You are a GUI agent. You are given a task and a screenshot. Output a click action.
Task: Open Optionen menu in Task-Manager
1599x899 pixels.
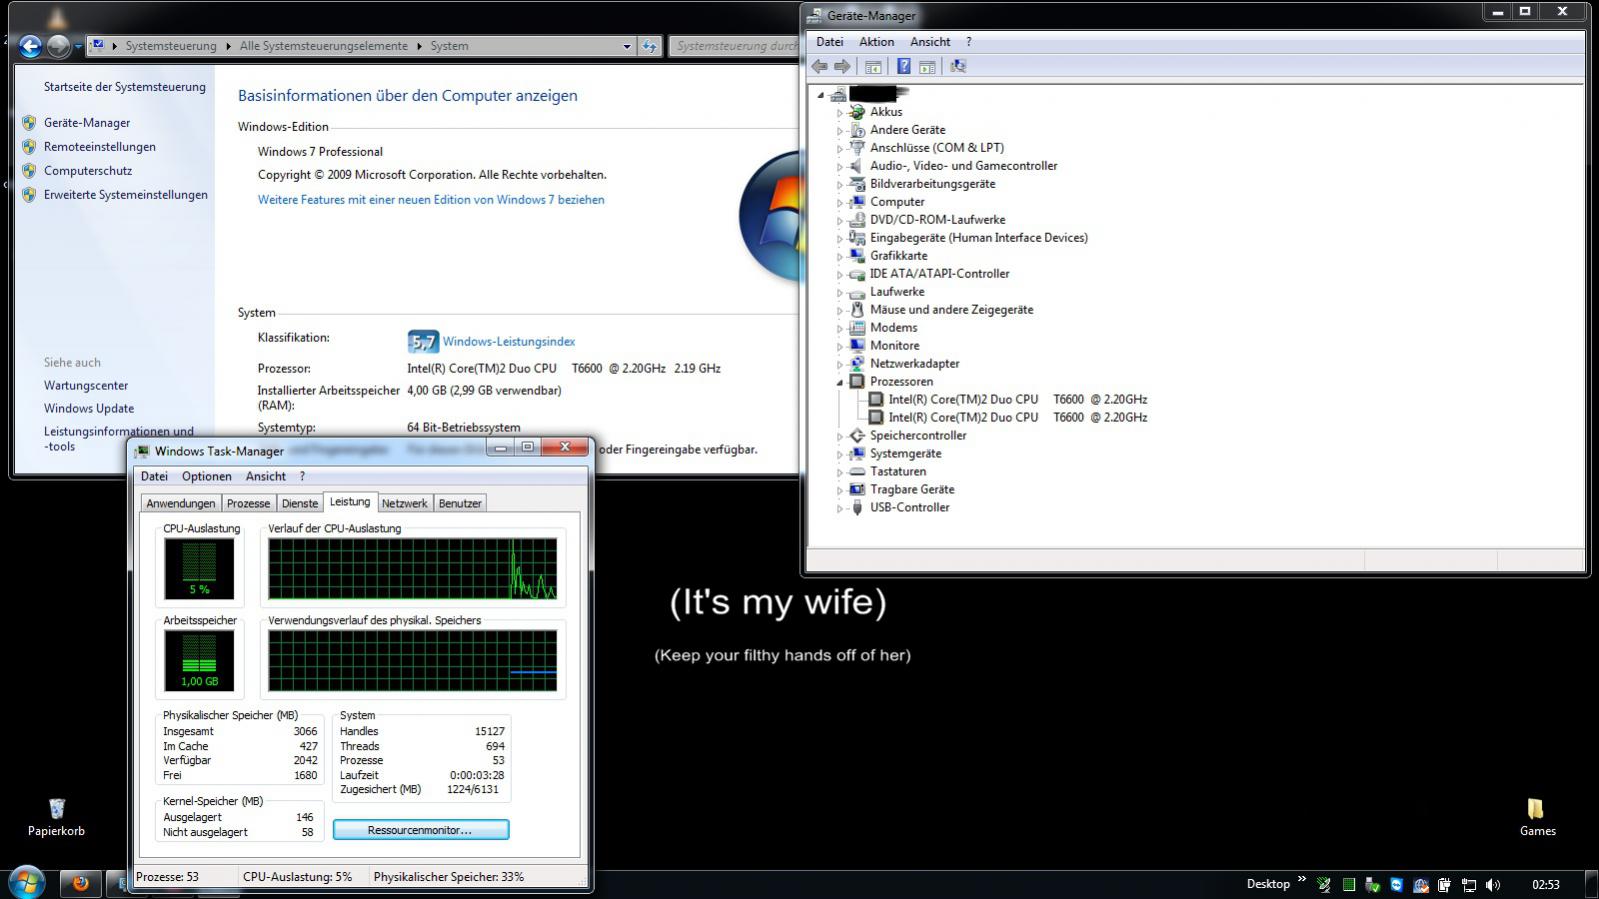206,476
